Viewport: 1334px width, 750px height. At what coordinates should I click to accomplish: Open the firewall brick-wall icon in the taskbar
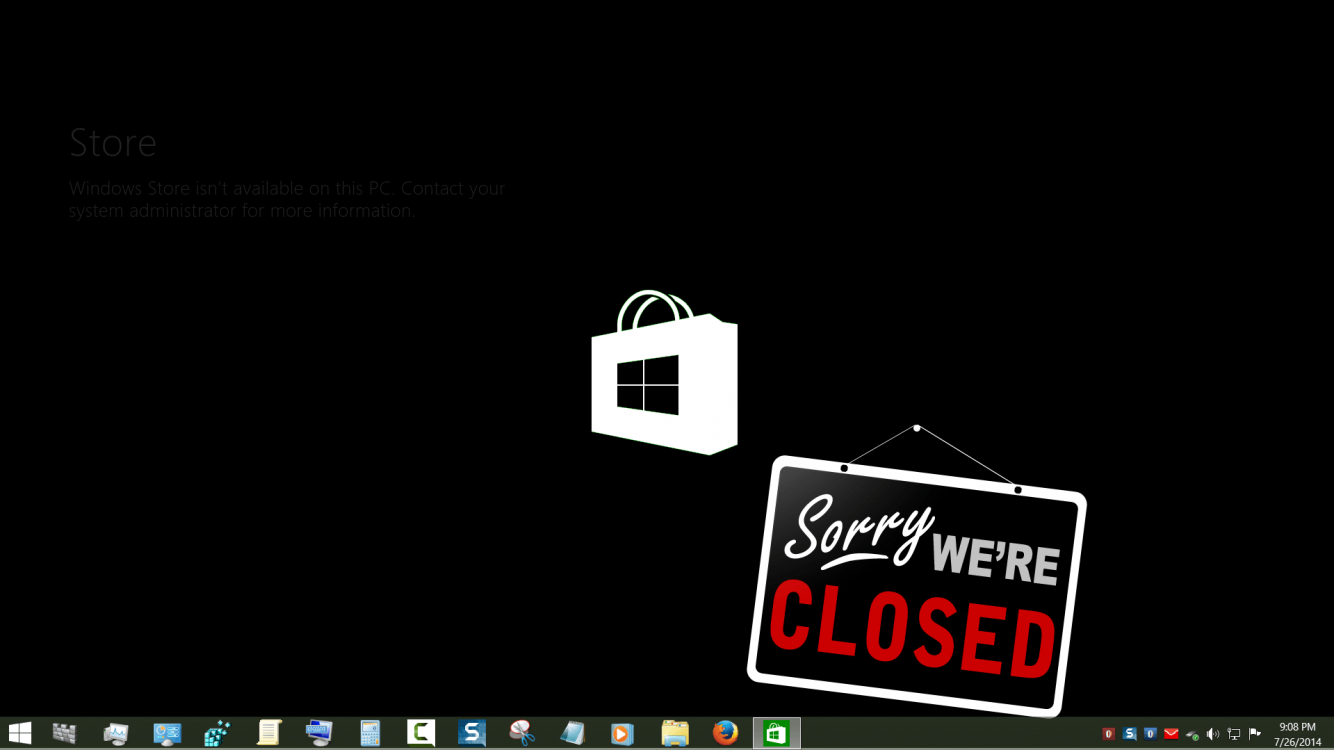65,733
